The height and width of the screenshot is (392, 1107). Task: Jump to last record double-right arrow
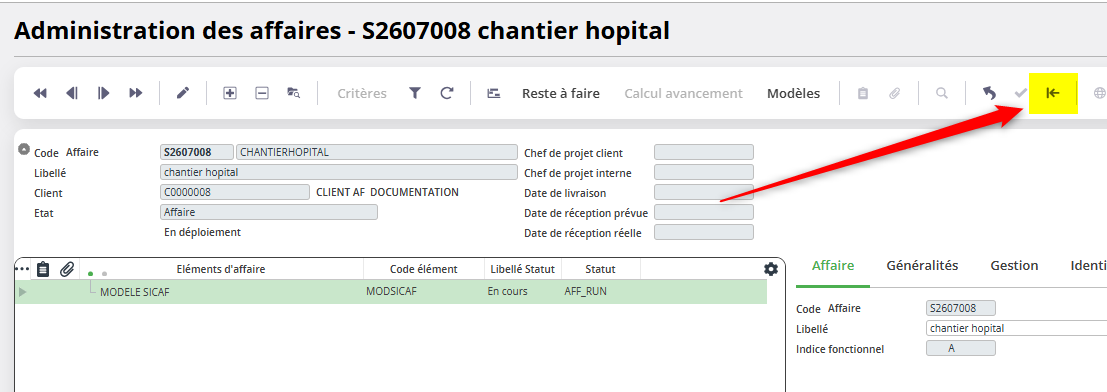136,93
